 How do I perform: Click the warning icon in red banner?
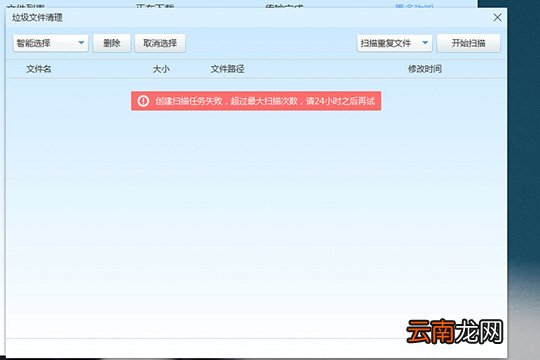point(143,101)
